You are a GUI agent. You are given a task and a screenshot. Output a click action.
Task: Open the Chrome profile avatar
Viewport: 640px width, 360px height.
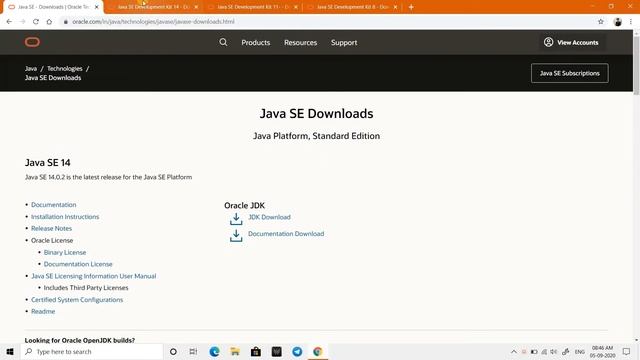click(x=618, y=22)
